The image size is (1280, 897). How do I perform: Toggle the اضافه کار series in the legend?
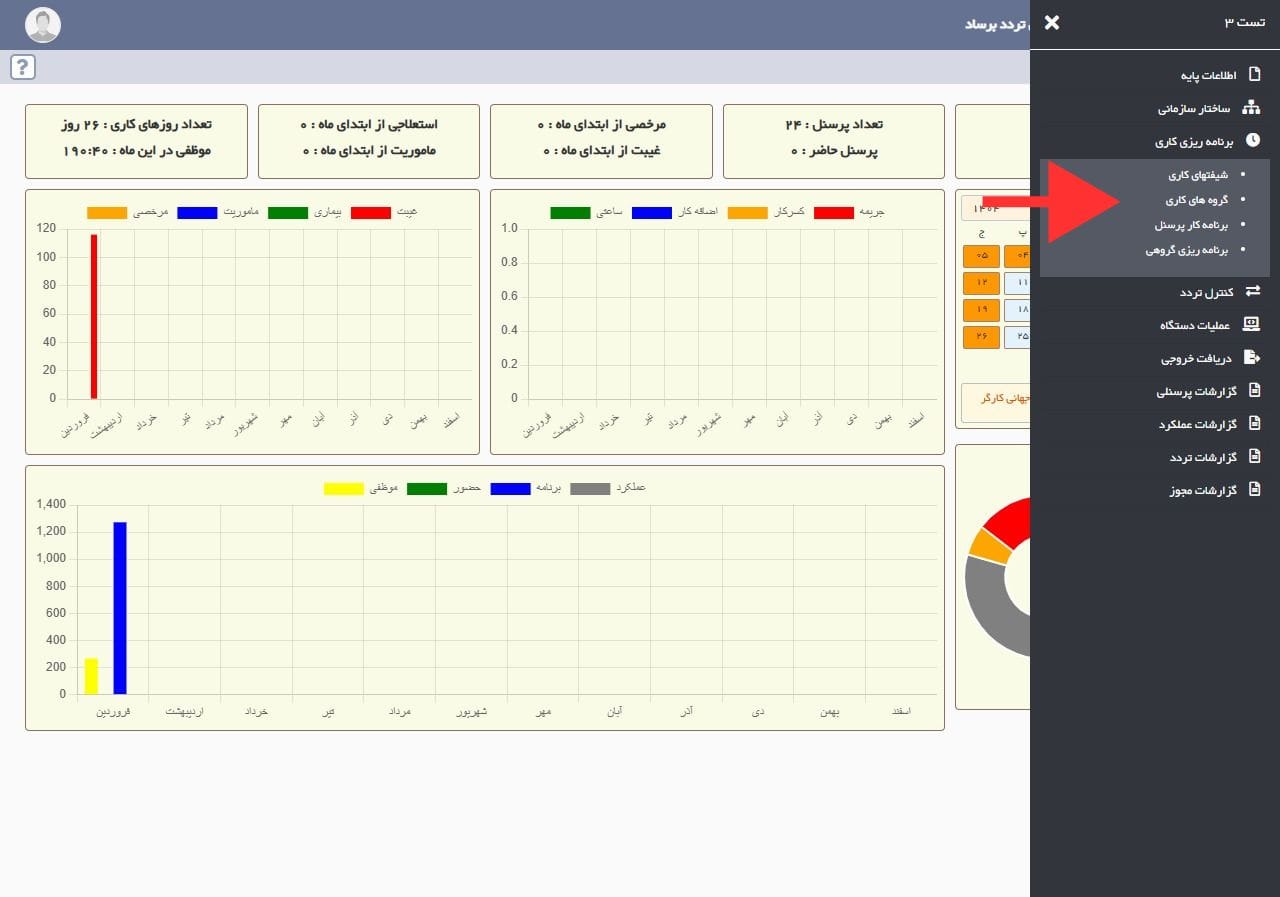coord(651,213)
